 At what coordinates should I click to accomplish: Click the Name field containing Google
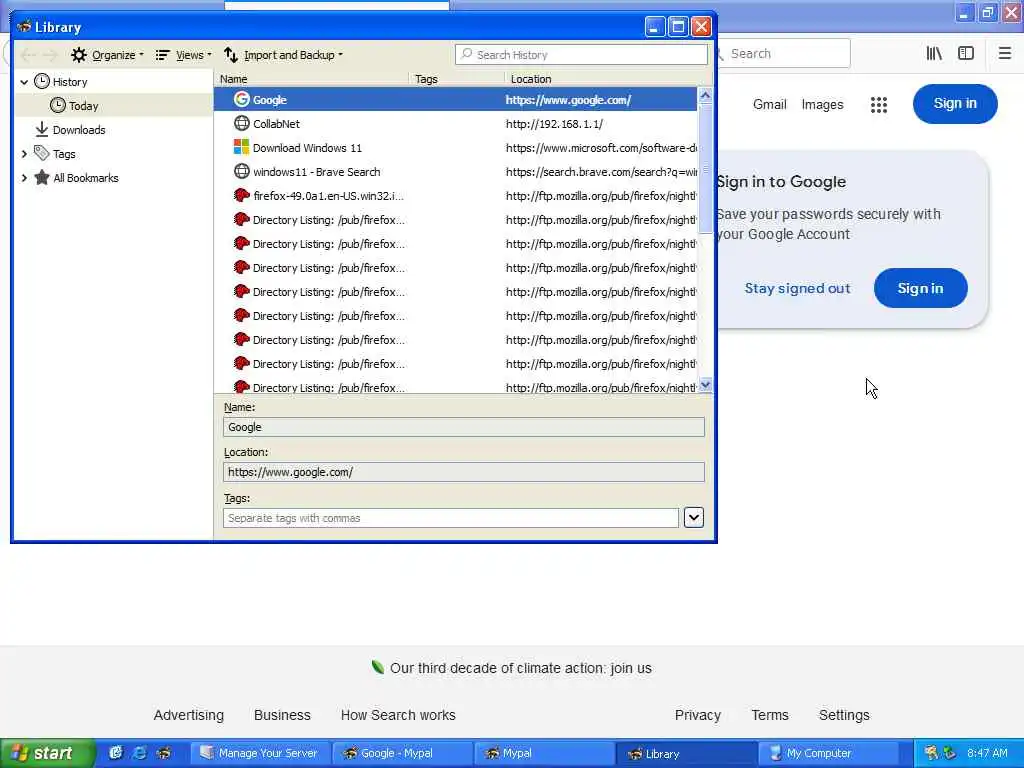pyautogui.click(x=464, y=427)
